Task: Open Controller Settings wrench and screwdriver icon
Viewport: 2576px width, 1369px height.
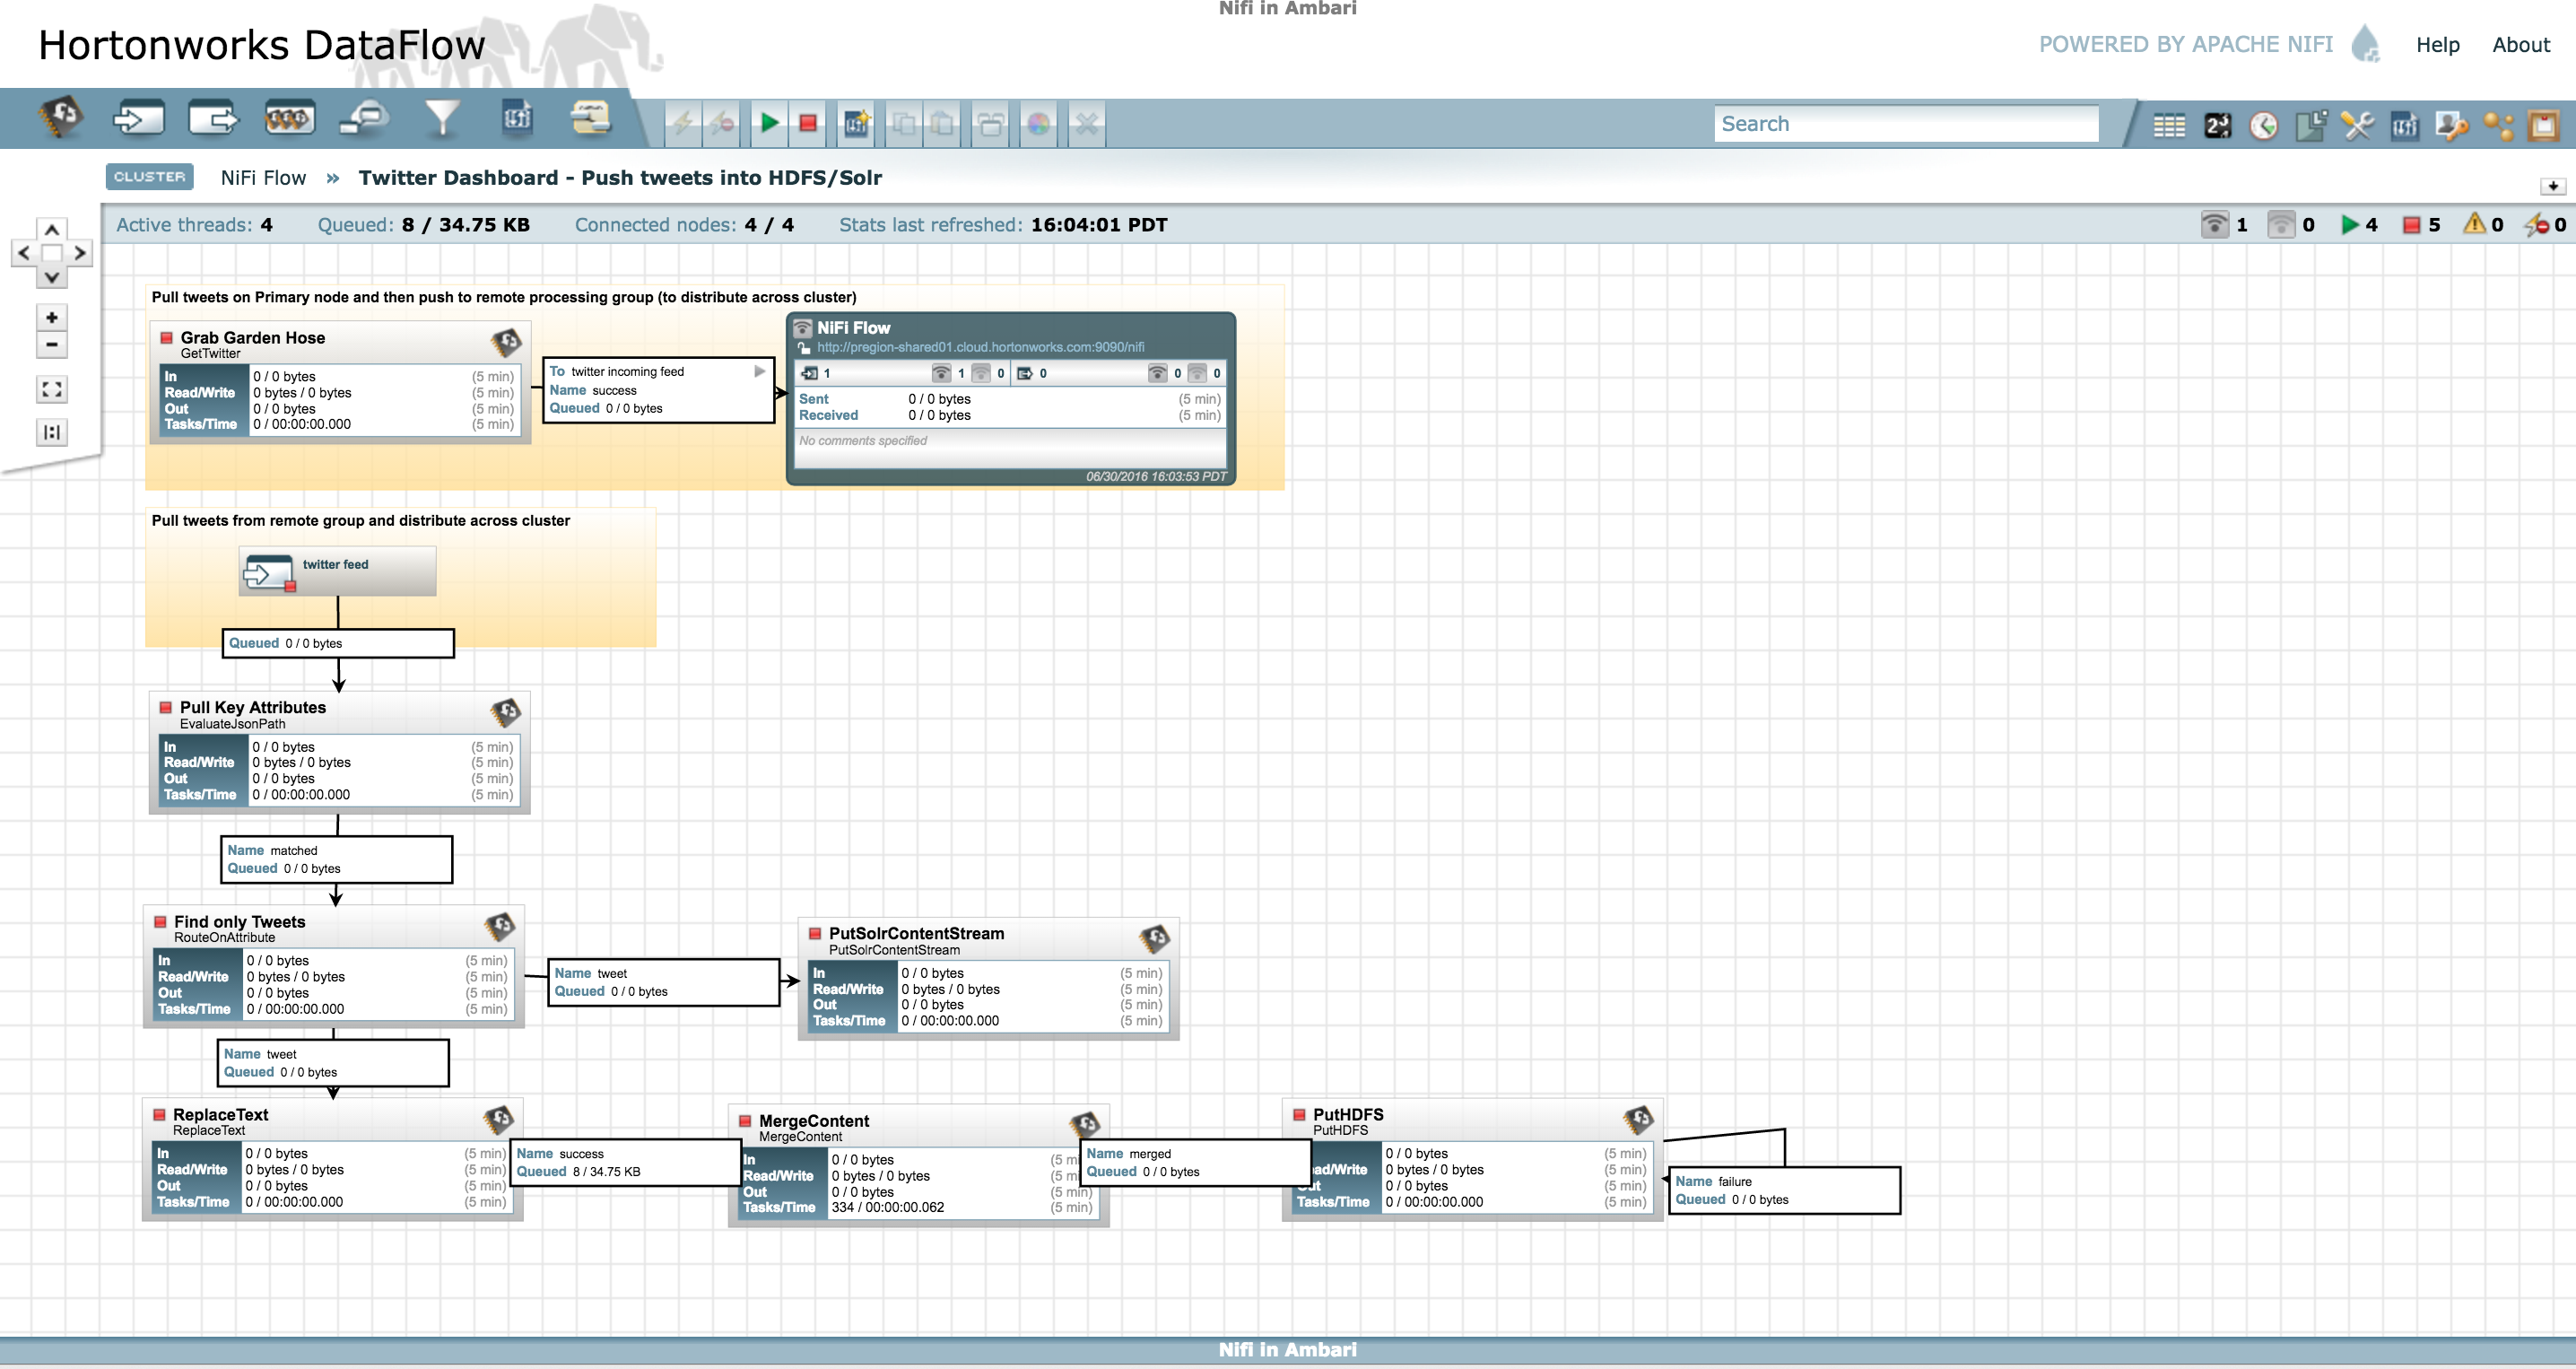Action: 2357,125
